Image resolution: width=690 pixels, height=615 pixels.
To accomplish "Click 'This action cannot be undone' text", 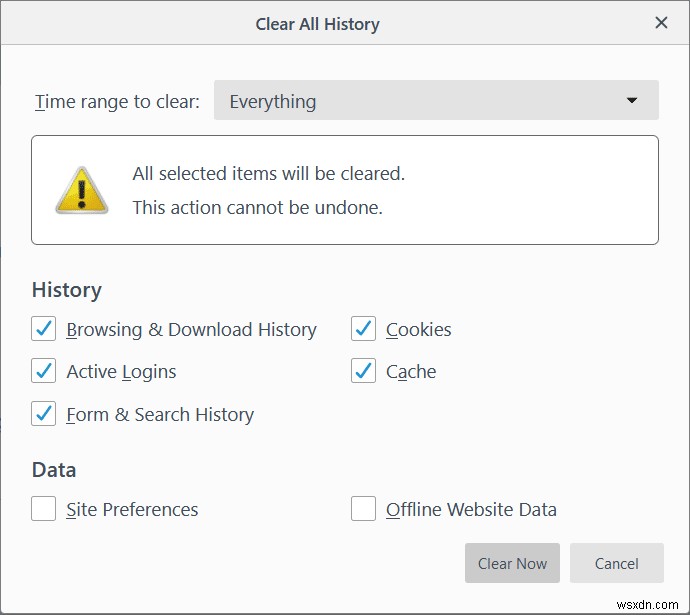I will [257, 208].
